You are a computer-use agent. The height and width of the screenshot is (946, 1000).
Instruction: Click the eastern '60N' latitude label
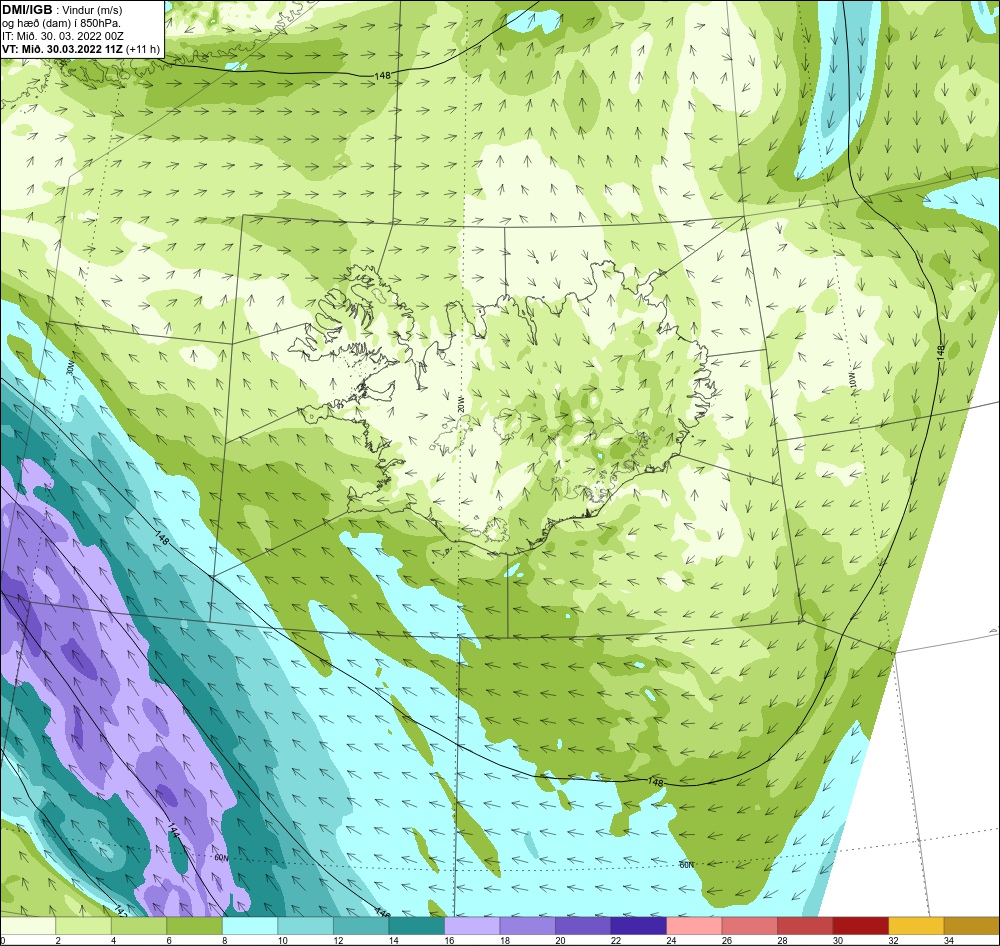686,865
